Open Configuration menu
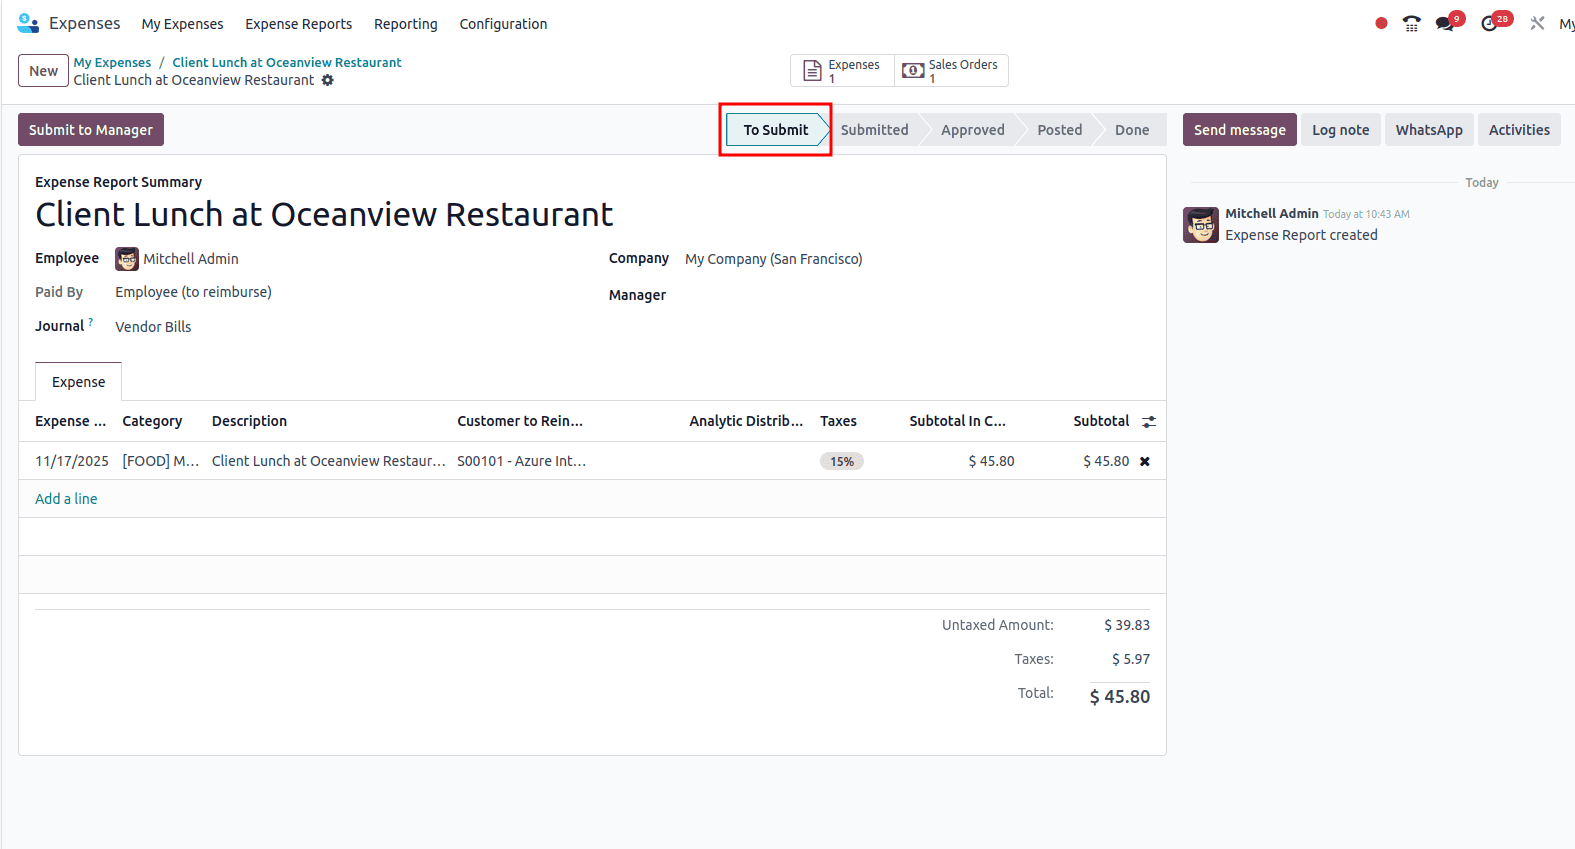This screenshot has width=1575, height=849. pos(503,24)
